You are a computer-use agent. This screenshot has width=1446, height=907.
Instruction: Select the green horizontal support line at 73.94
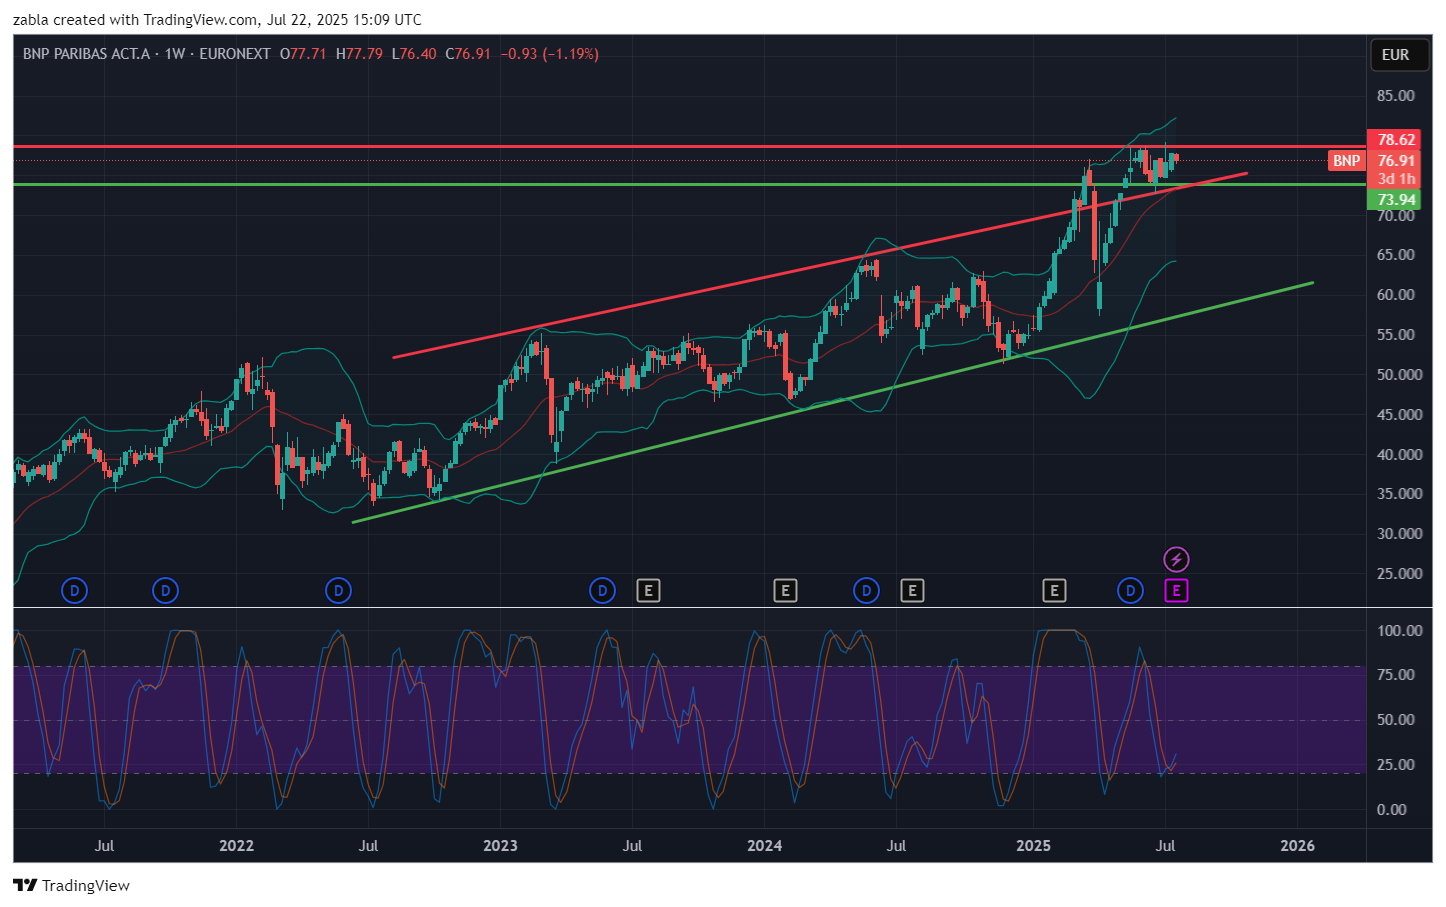point(690,184)
